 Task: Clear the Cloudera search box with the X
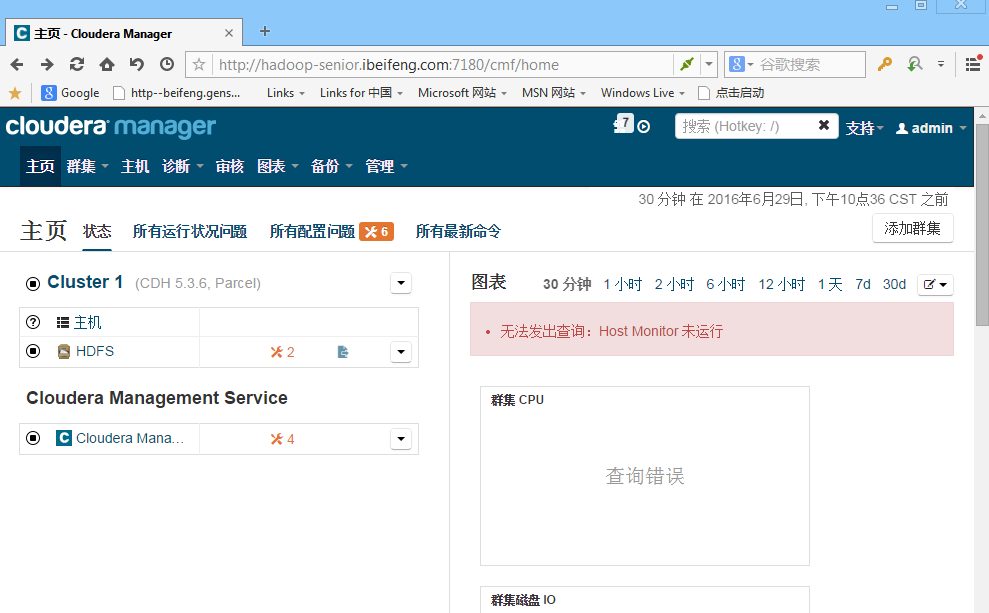[824, 126]
